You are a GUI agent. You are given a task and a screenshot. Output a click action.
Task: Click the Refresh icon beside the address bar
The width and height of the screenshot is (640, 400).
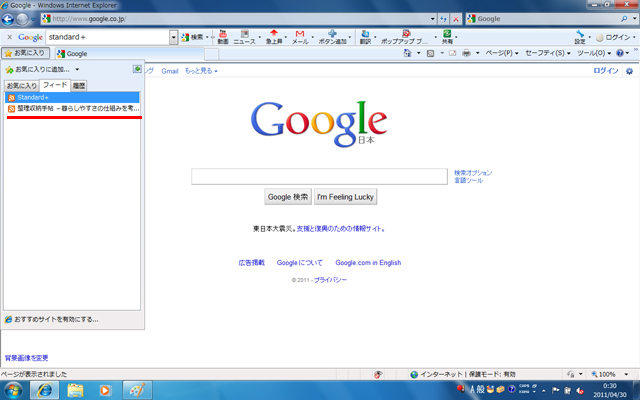pyautogui.click(x=443, y=19)
